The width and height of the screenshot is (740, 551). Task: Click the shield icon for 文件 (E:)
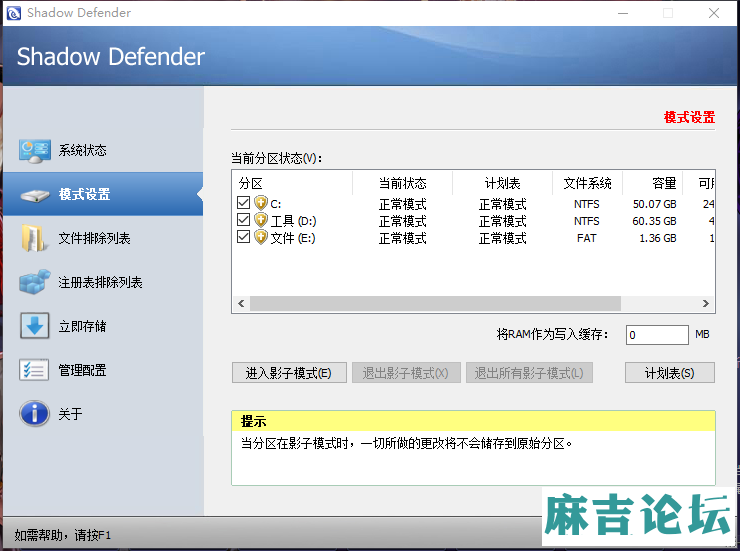coord(261,237)
